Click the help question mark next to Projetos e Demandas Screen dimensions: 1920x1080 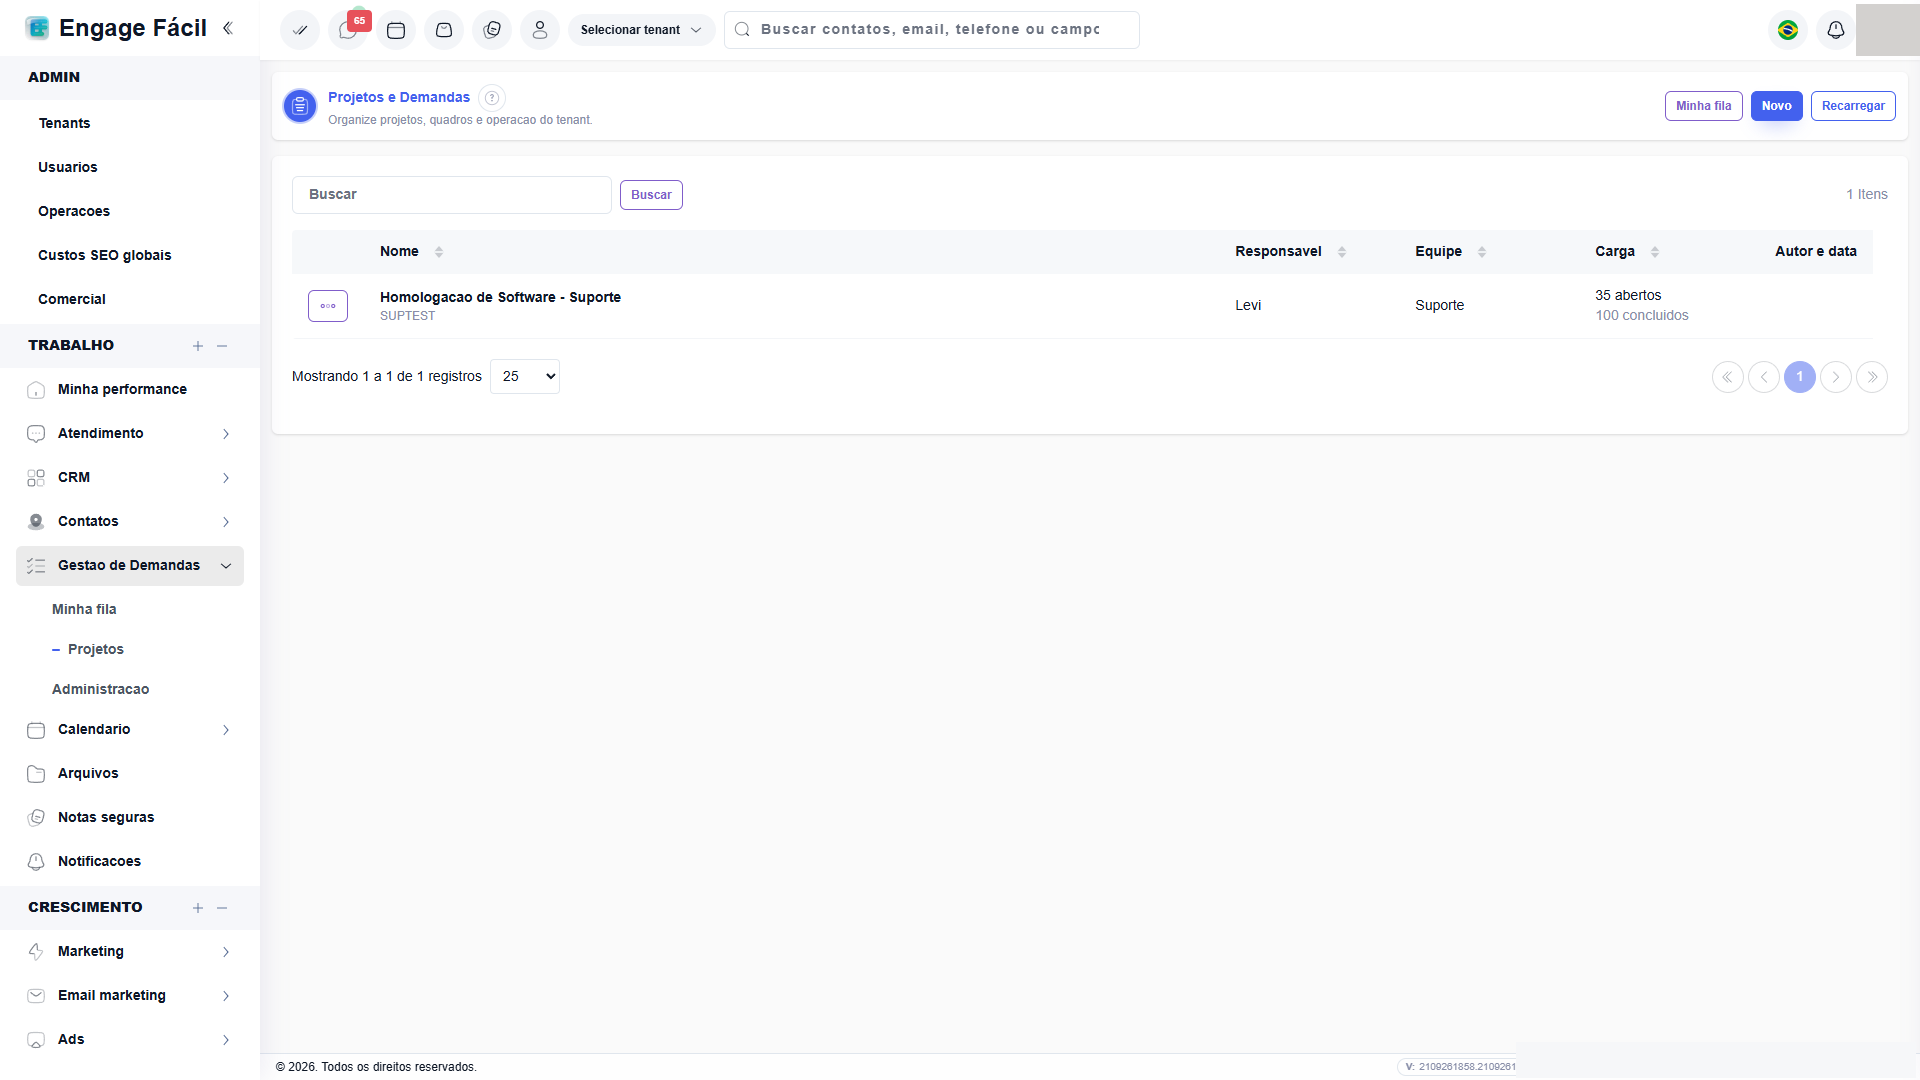coord(492,98)
